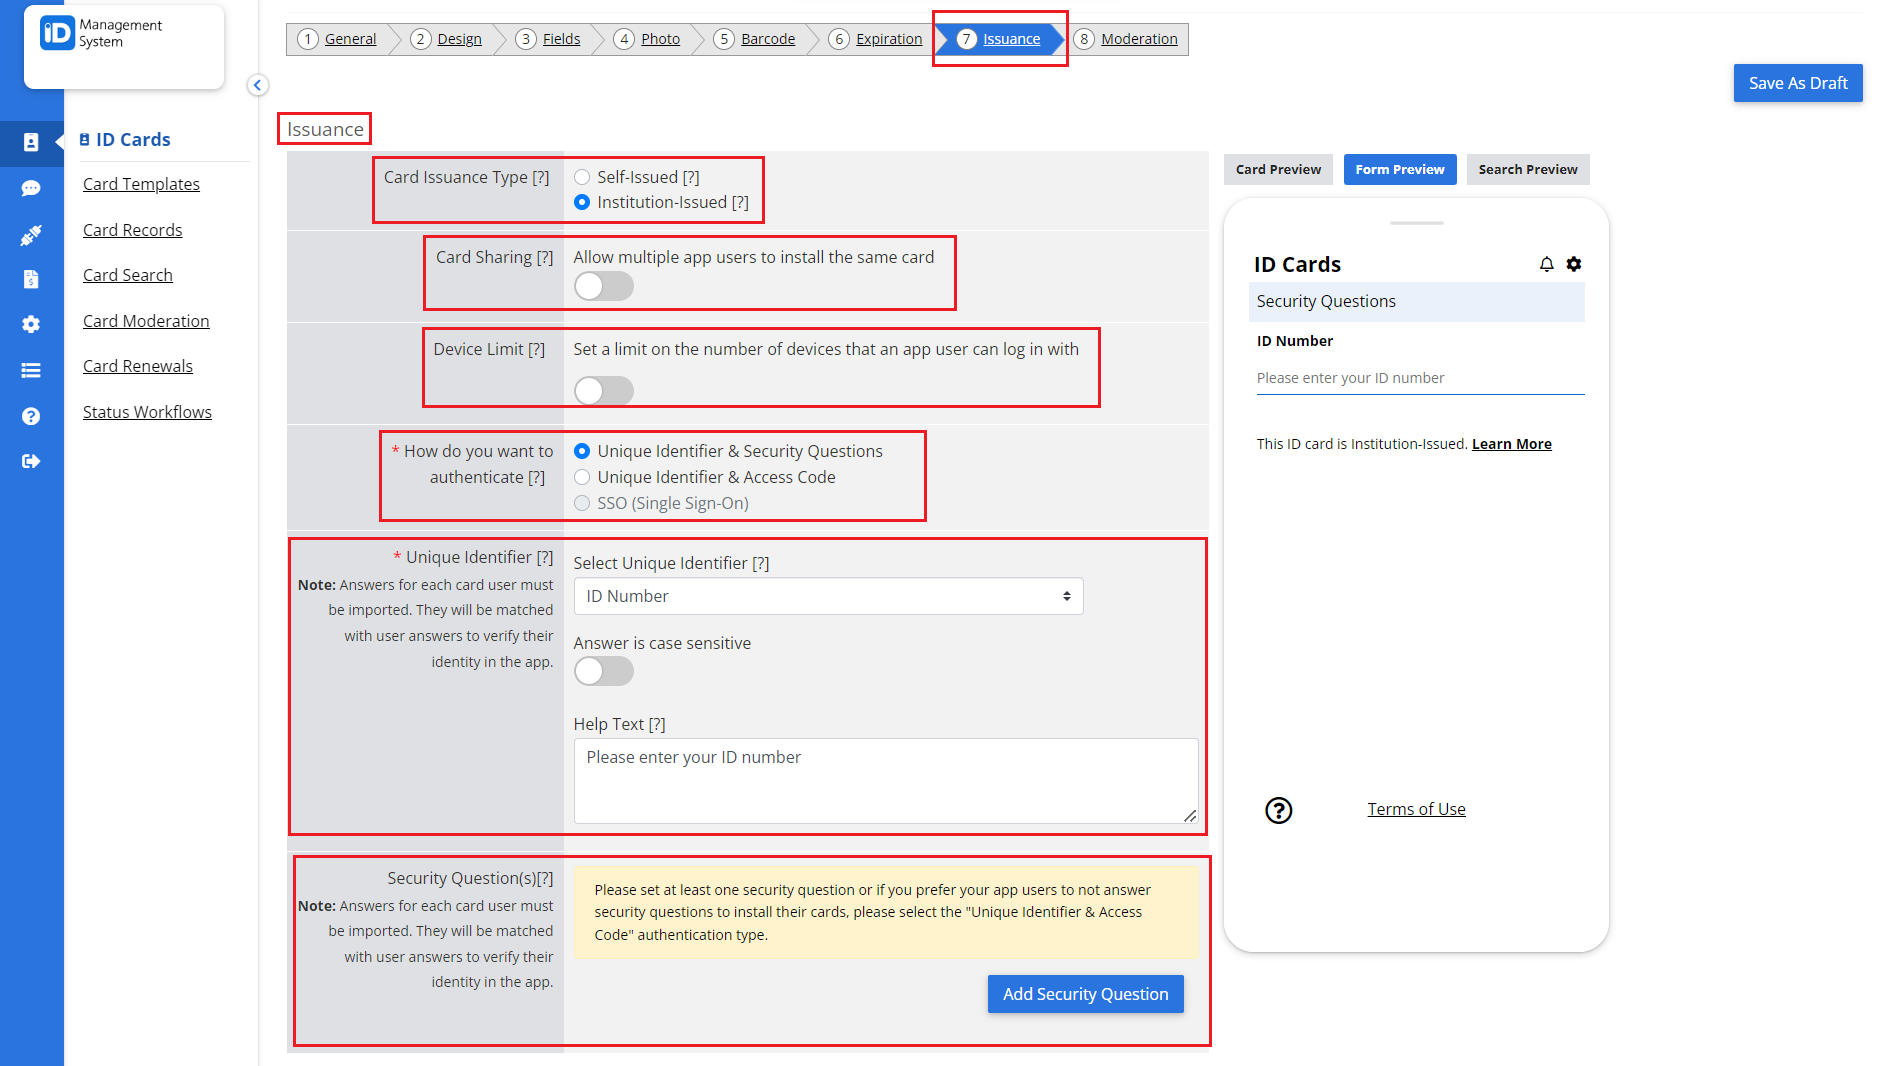Collapse the left navigation panel
Image resolution: width=1882 pixels, height=1066 pixels.
coord(258,85)
